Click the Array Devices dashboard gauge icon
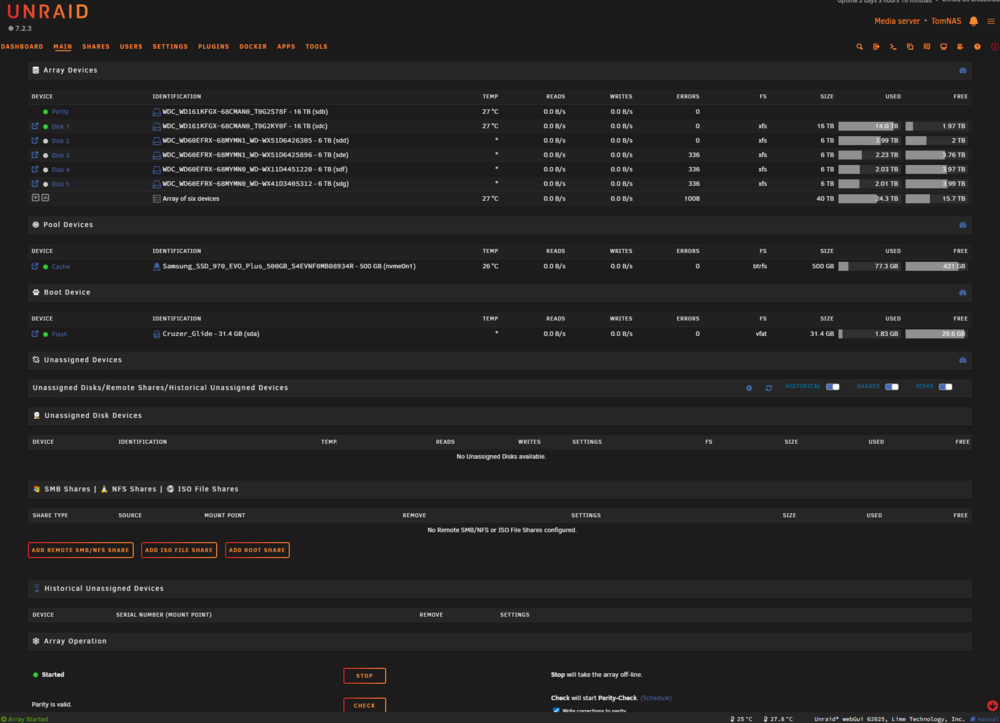 [962, 71]
